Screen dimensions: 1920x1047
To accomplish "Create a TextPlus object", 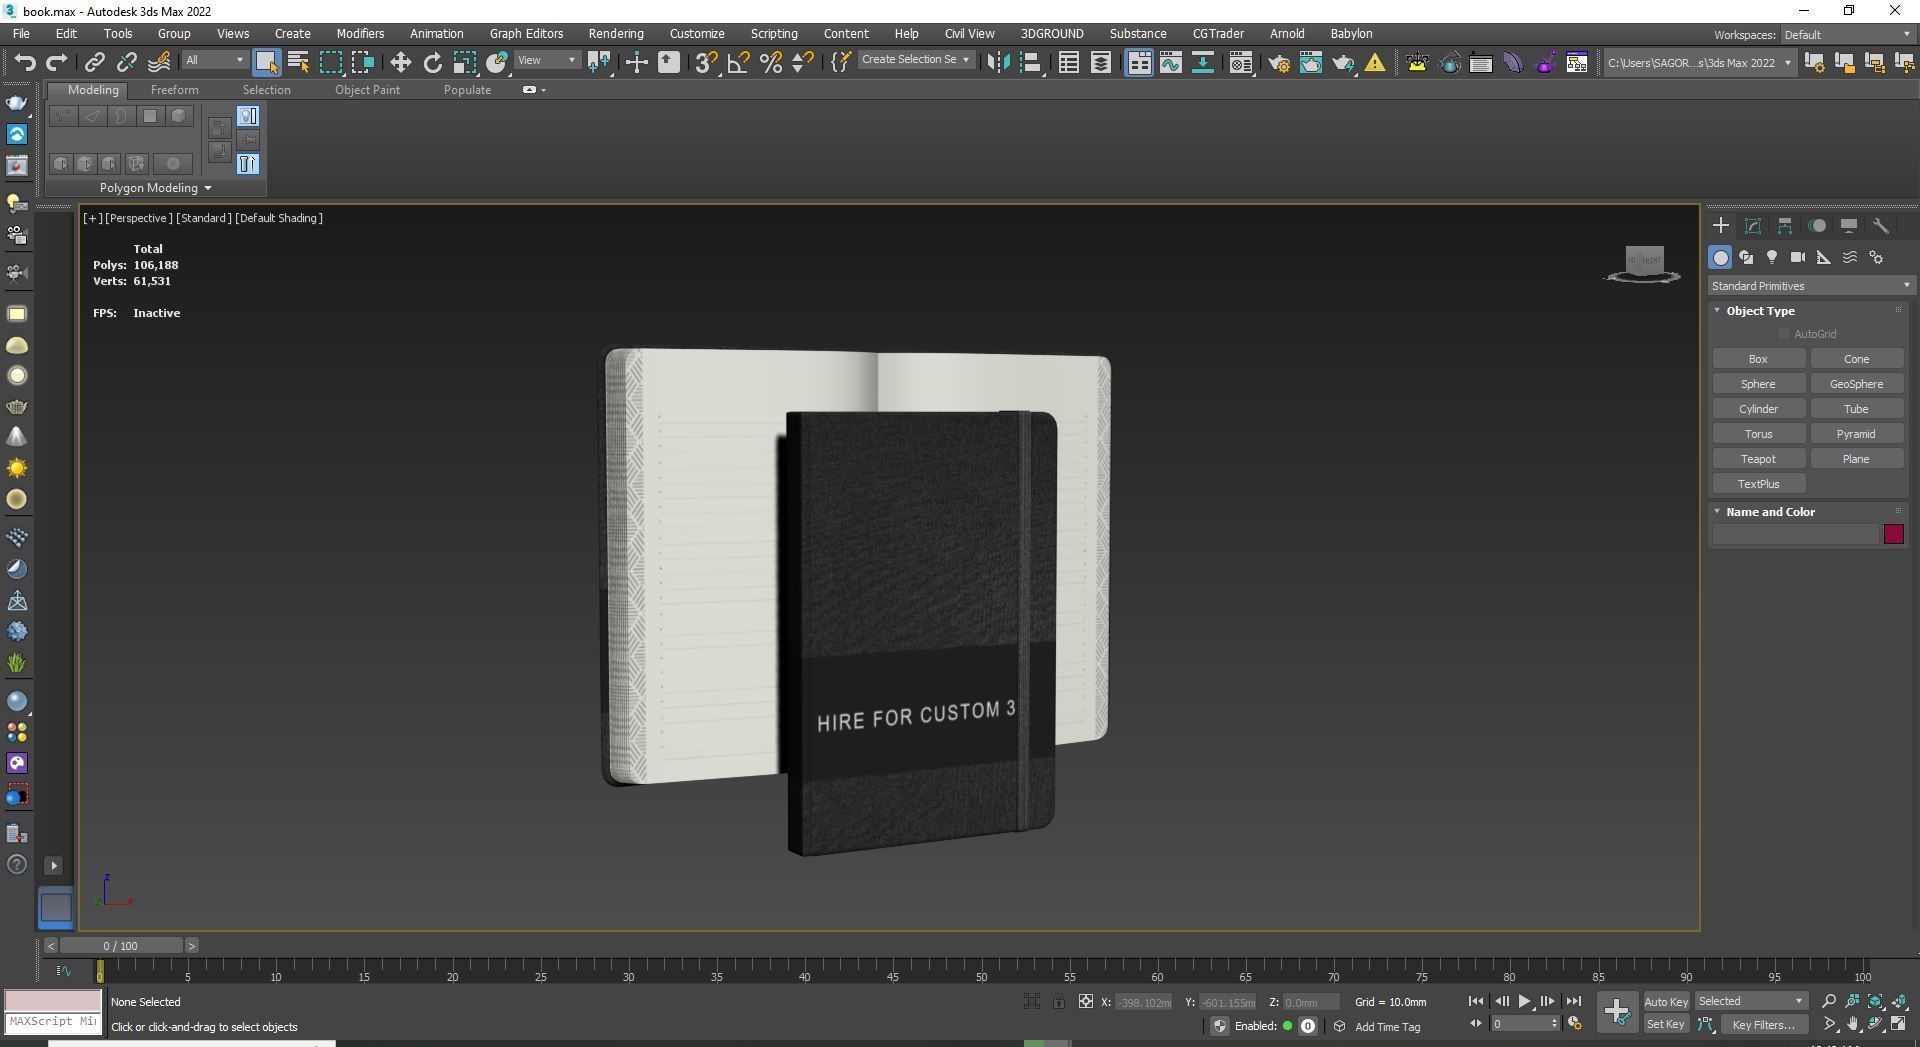I will 1758,484.
